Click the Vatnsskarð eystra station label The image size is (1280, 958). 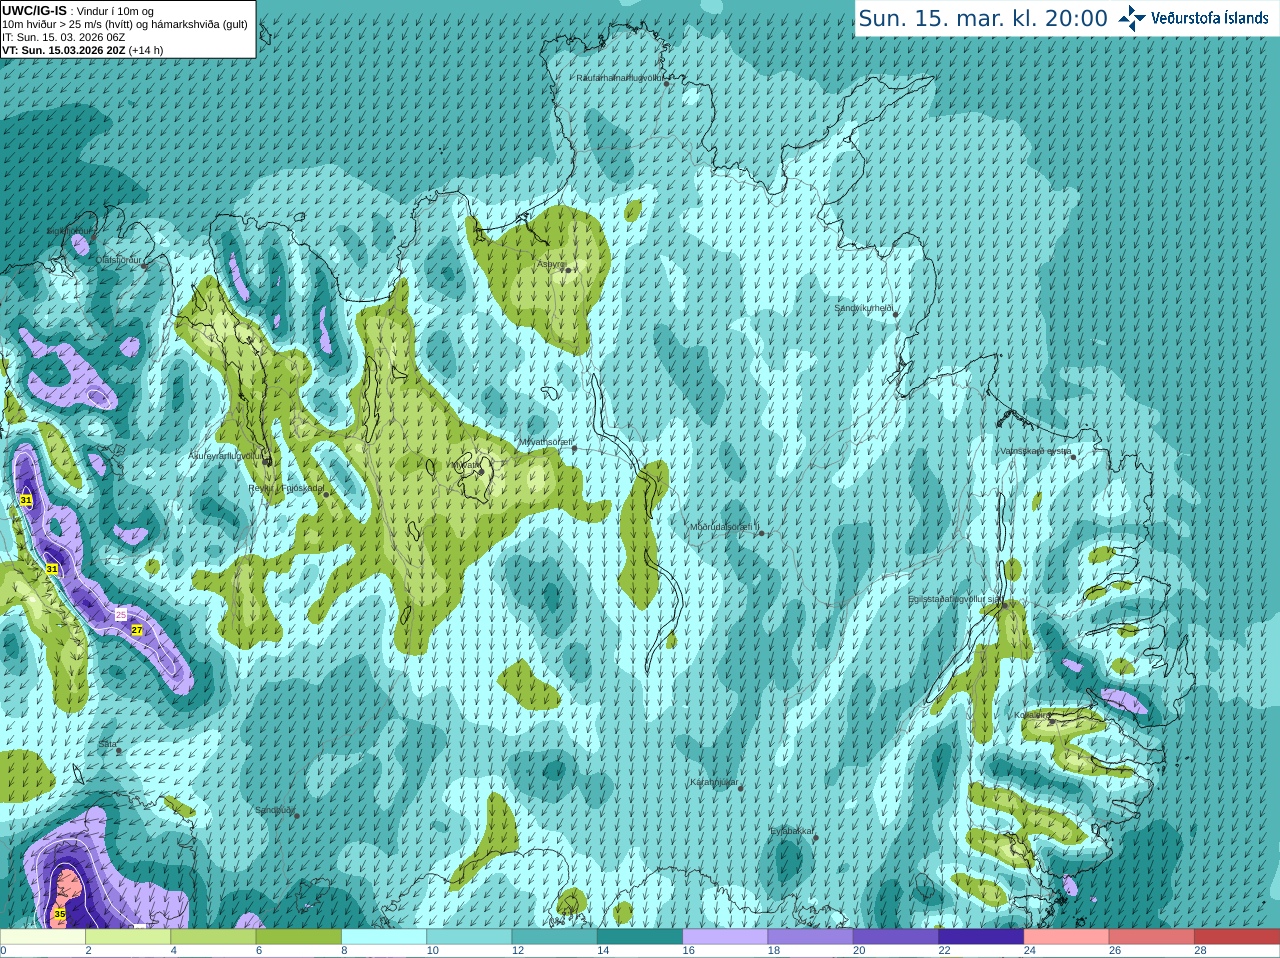[x=1035, y=451]
